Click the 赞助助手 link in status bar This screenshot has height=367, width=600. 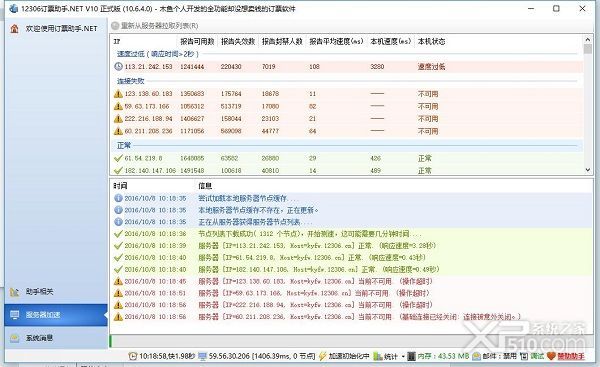click(571, 356)
